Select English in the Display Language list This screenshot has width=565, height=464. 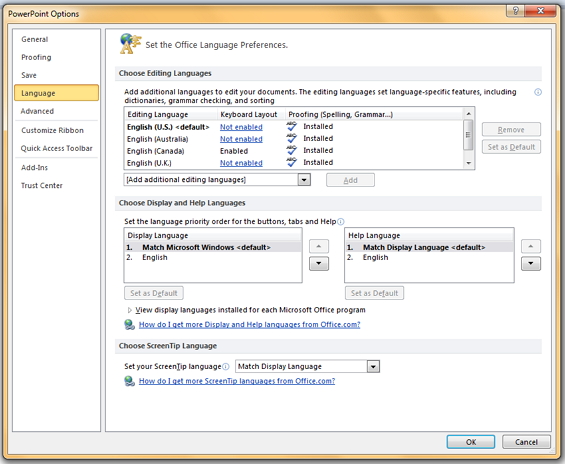point(213,257)
